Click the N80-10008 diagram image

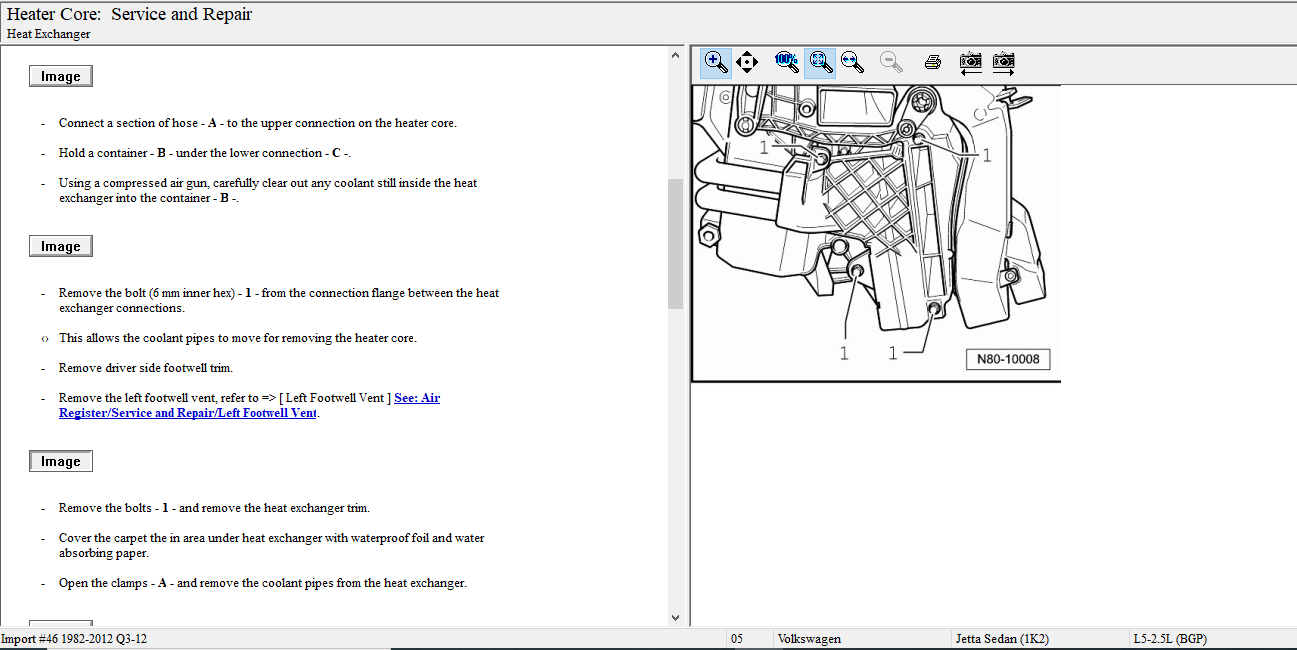click(876, 233)
